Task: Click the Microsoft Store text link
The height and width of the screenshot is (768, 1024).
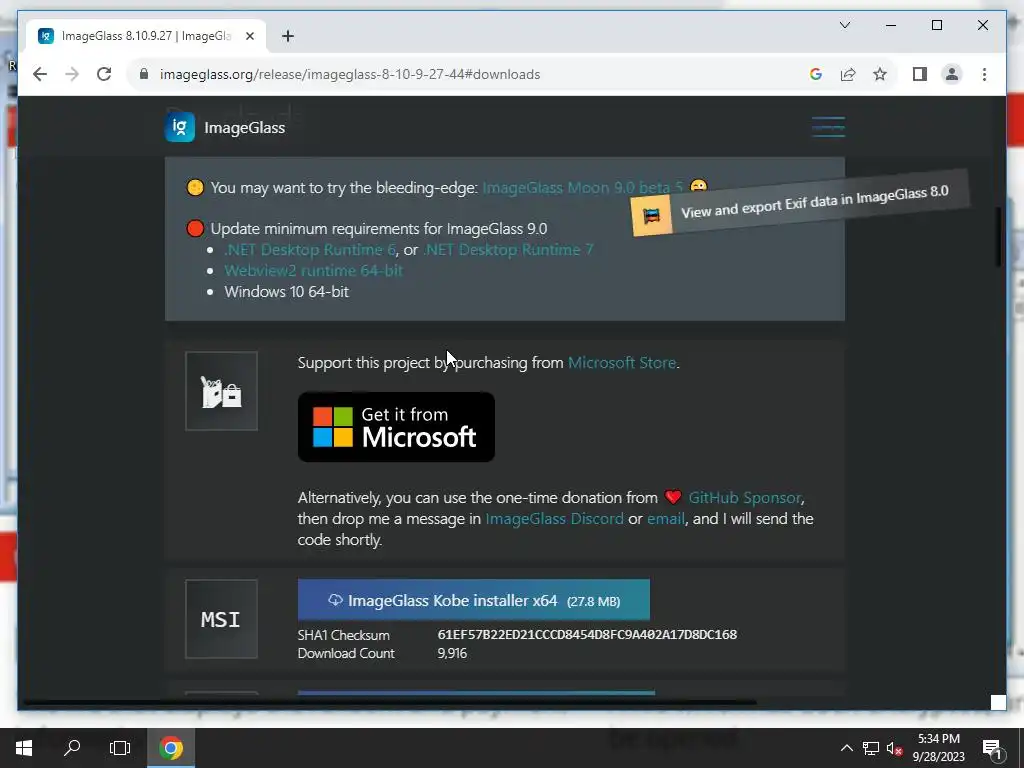Action: (x=622, y=362)
